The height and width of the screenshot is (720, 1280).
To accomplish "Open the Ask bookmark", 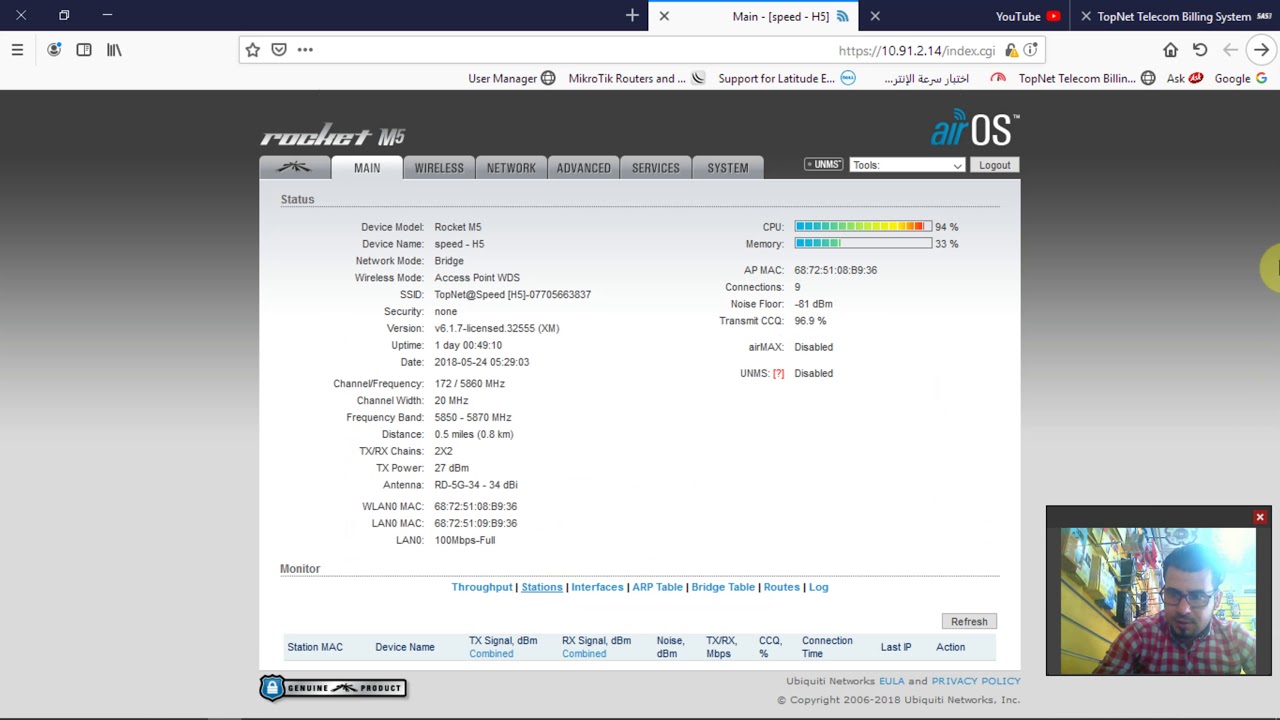I will click(x=1185, y=78).
